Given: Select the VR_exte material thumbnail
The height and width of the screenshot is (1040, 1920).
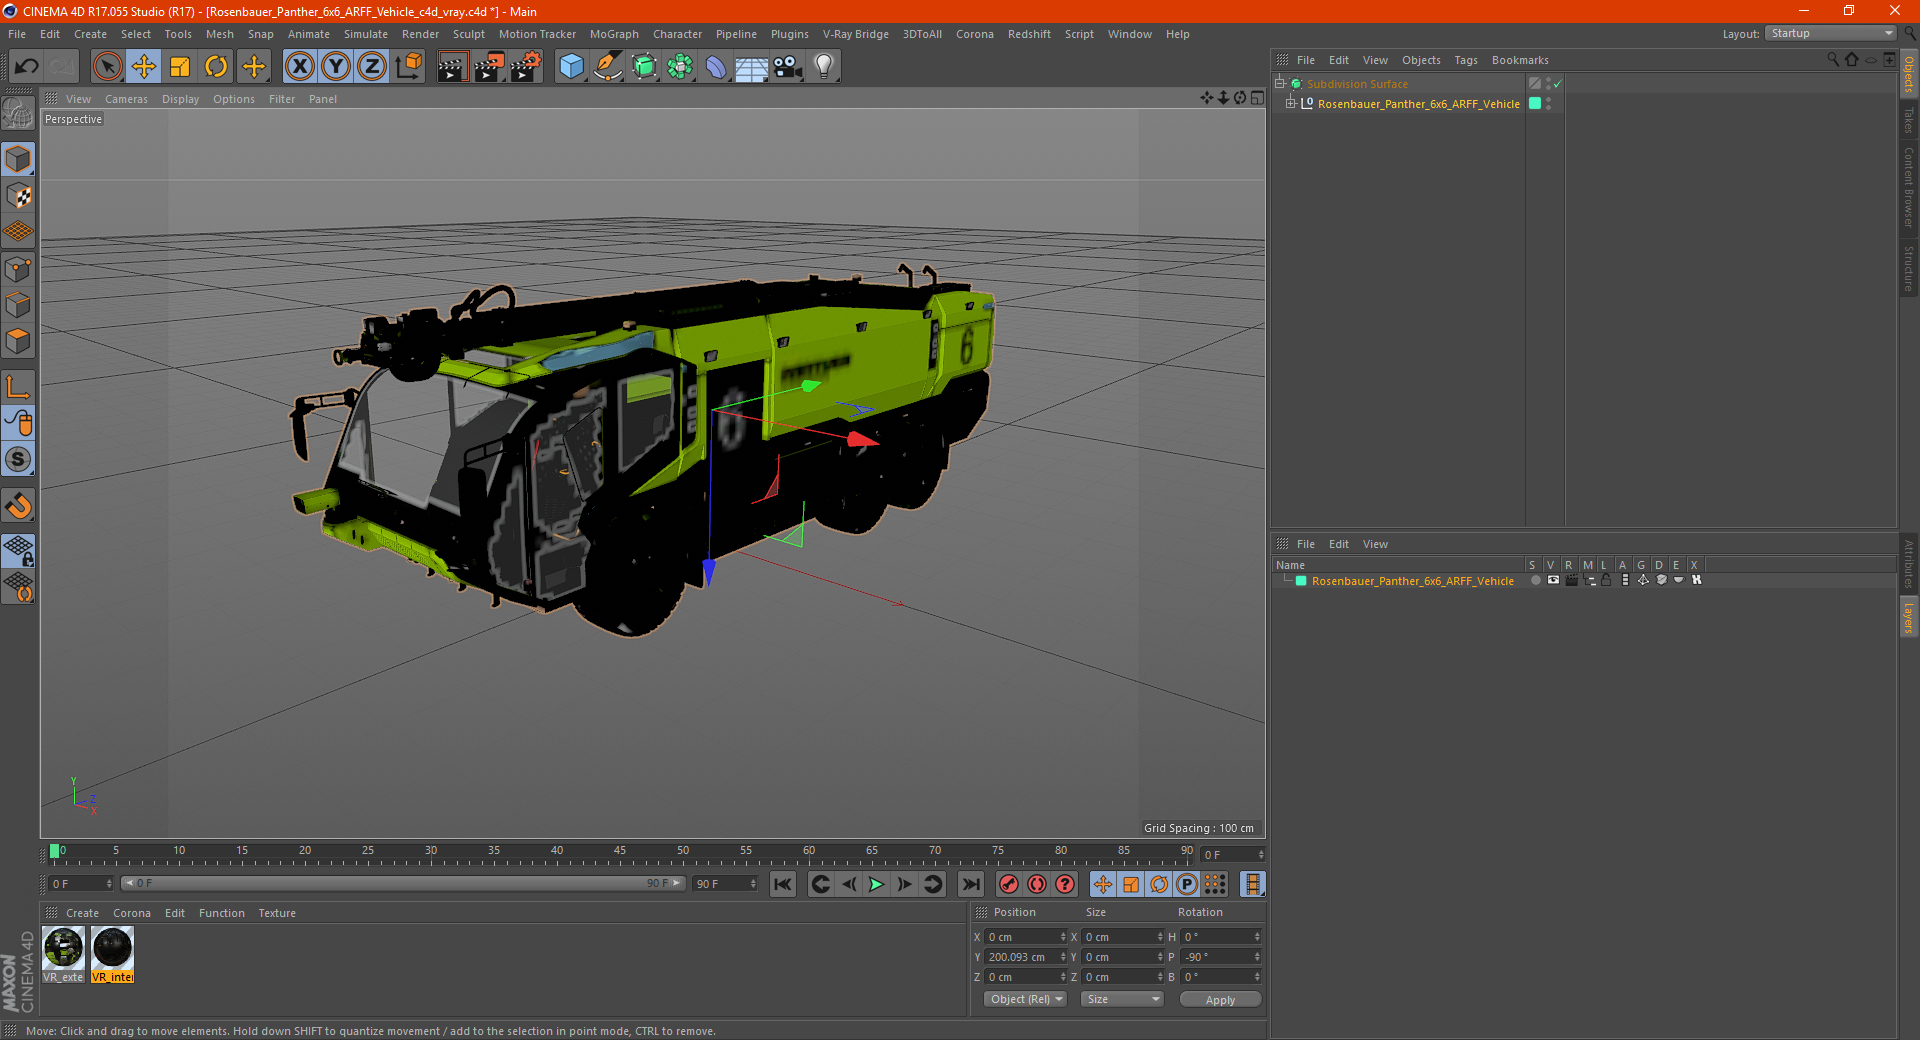Looking at the screenshot, I should (64, 949).
